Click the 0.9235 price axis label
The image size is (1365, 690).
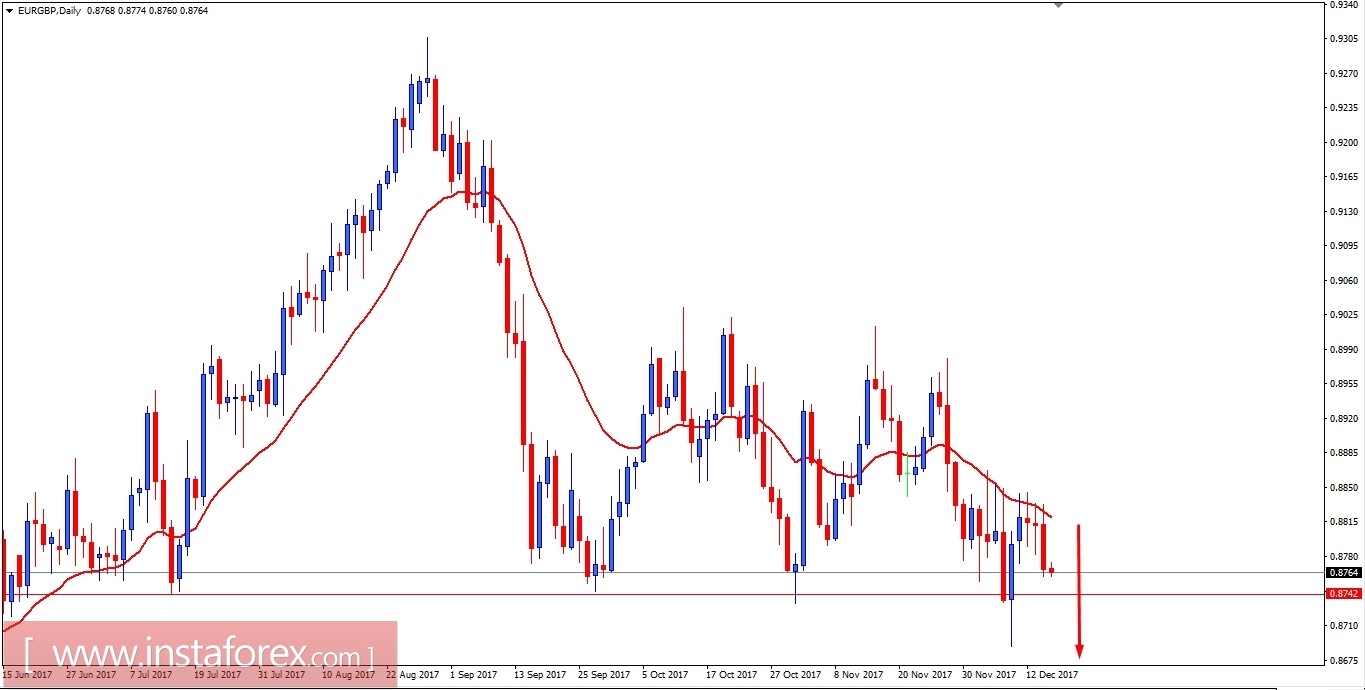(1344, 108)
